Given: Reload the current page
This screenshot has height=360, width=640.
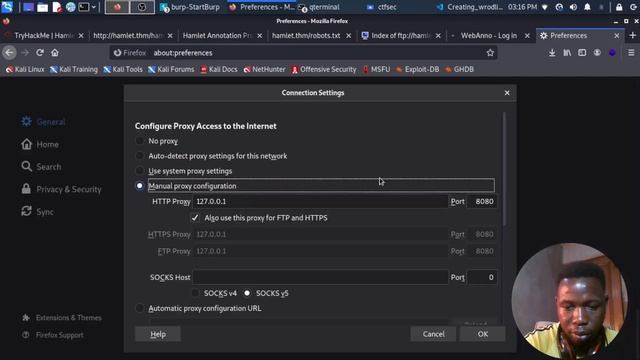Looking at the screenshot, I should [40, 53].
